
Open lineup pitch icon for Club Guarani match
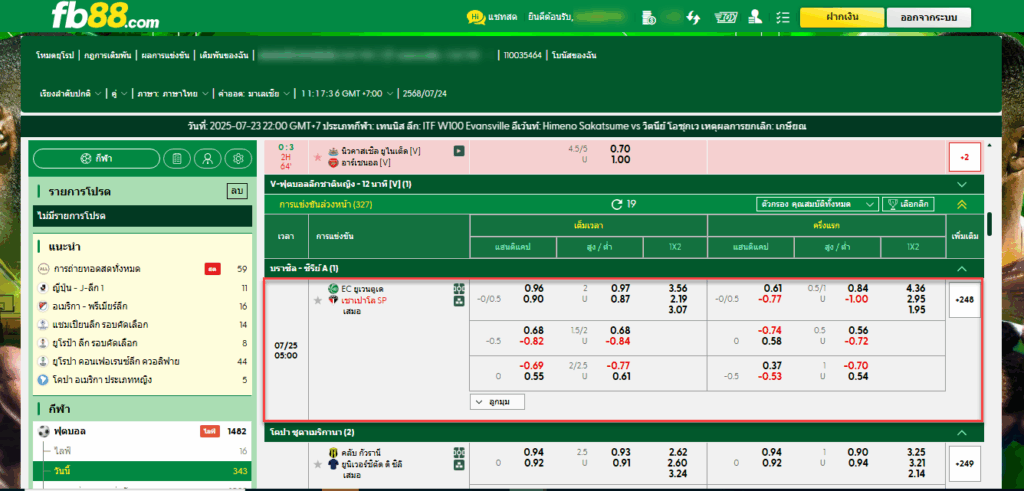pos(458,452)
